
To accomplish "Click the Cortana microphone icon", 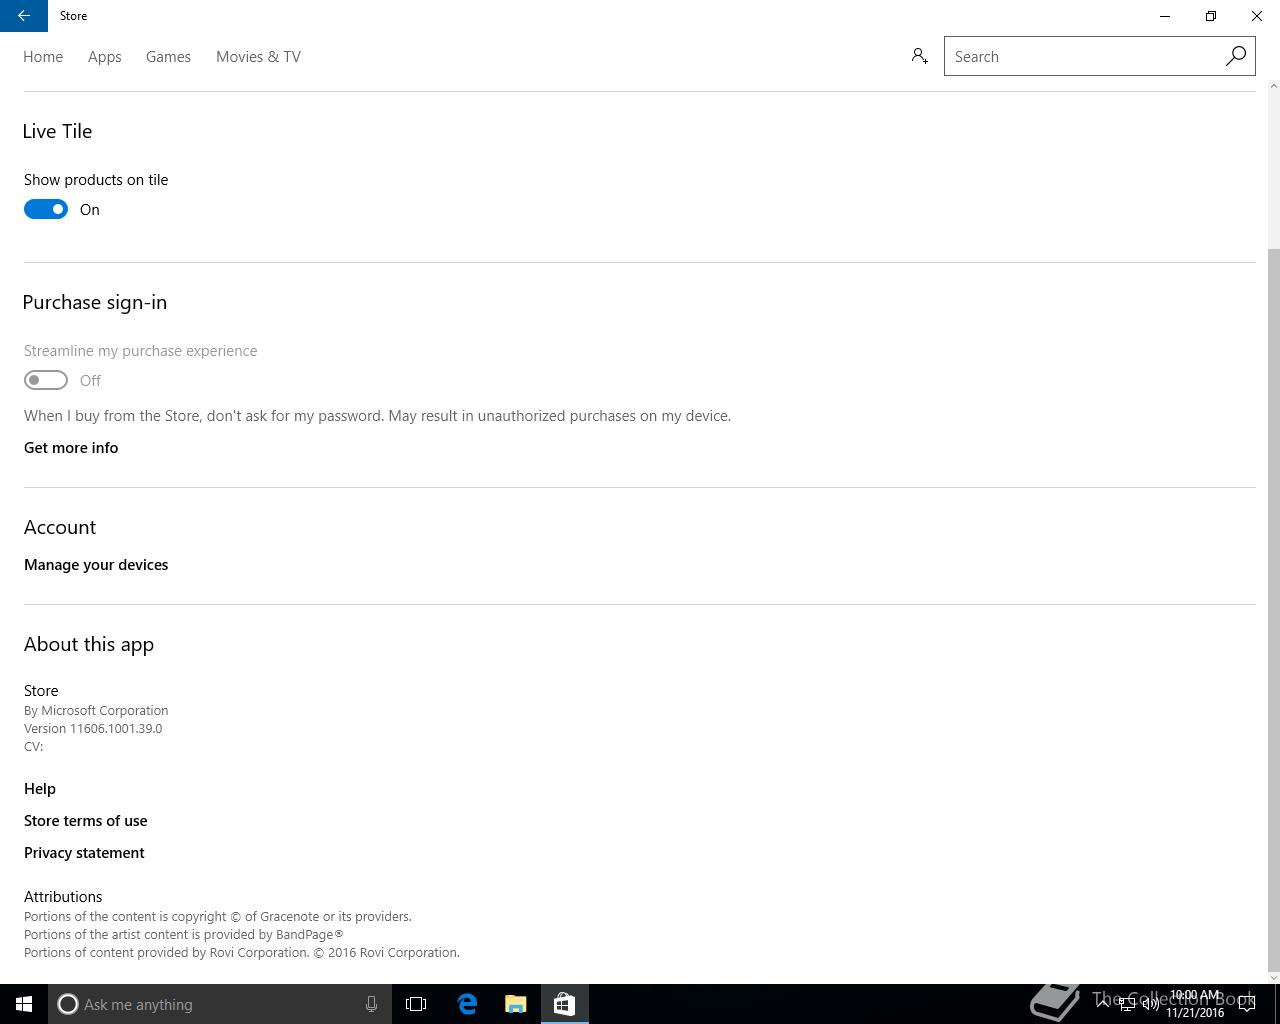I will click(371, 1004).
